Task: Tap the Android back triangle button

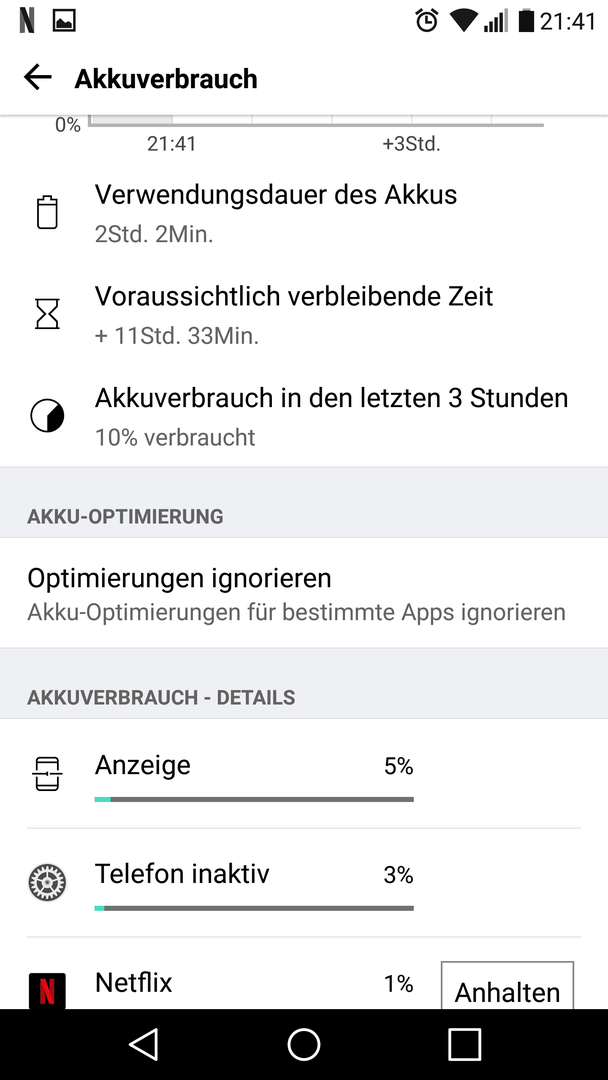Action: click(x=144, y=1044)
